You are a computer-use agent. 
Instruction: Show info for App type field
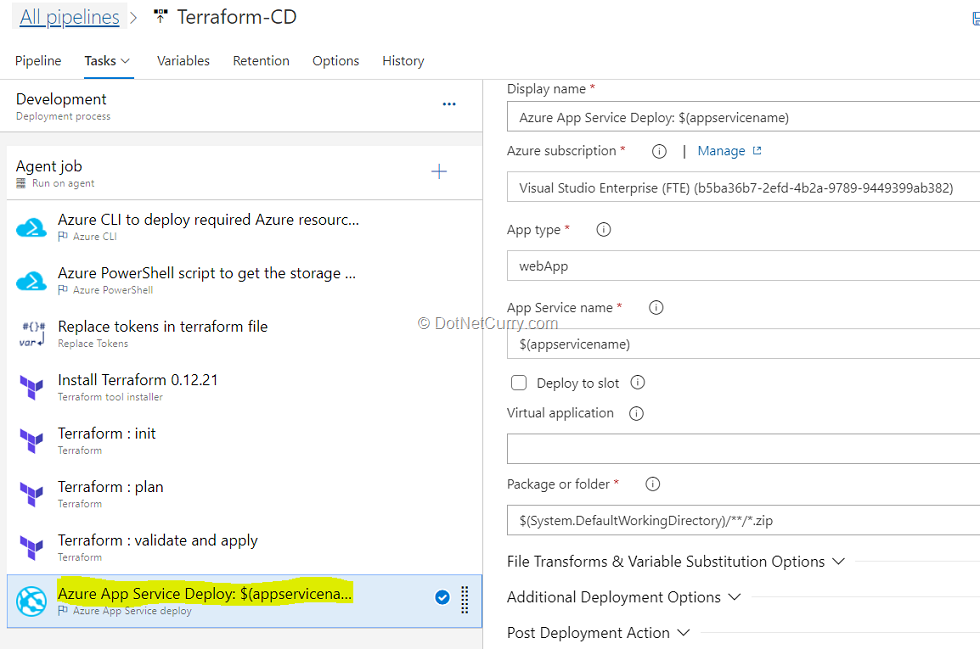pyautogui.click(x=603, y=229)
